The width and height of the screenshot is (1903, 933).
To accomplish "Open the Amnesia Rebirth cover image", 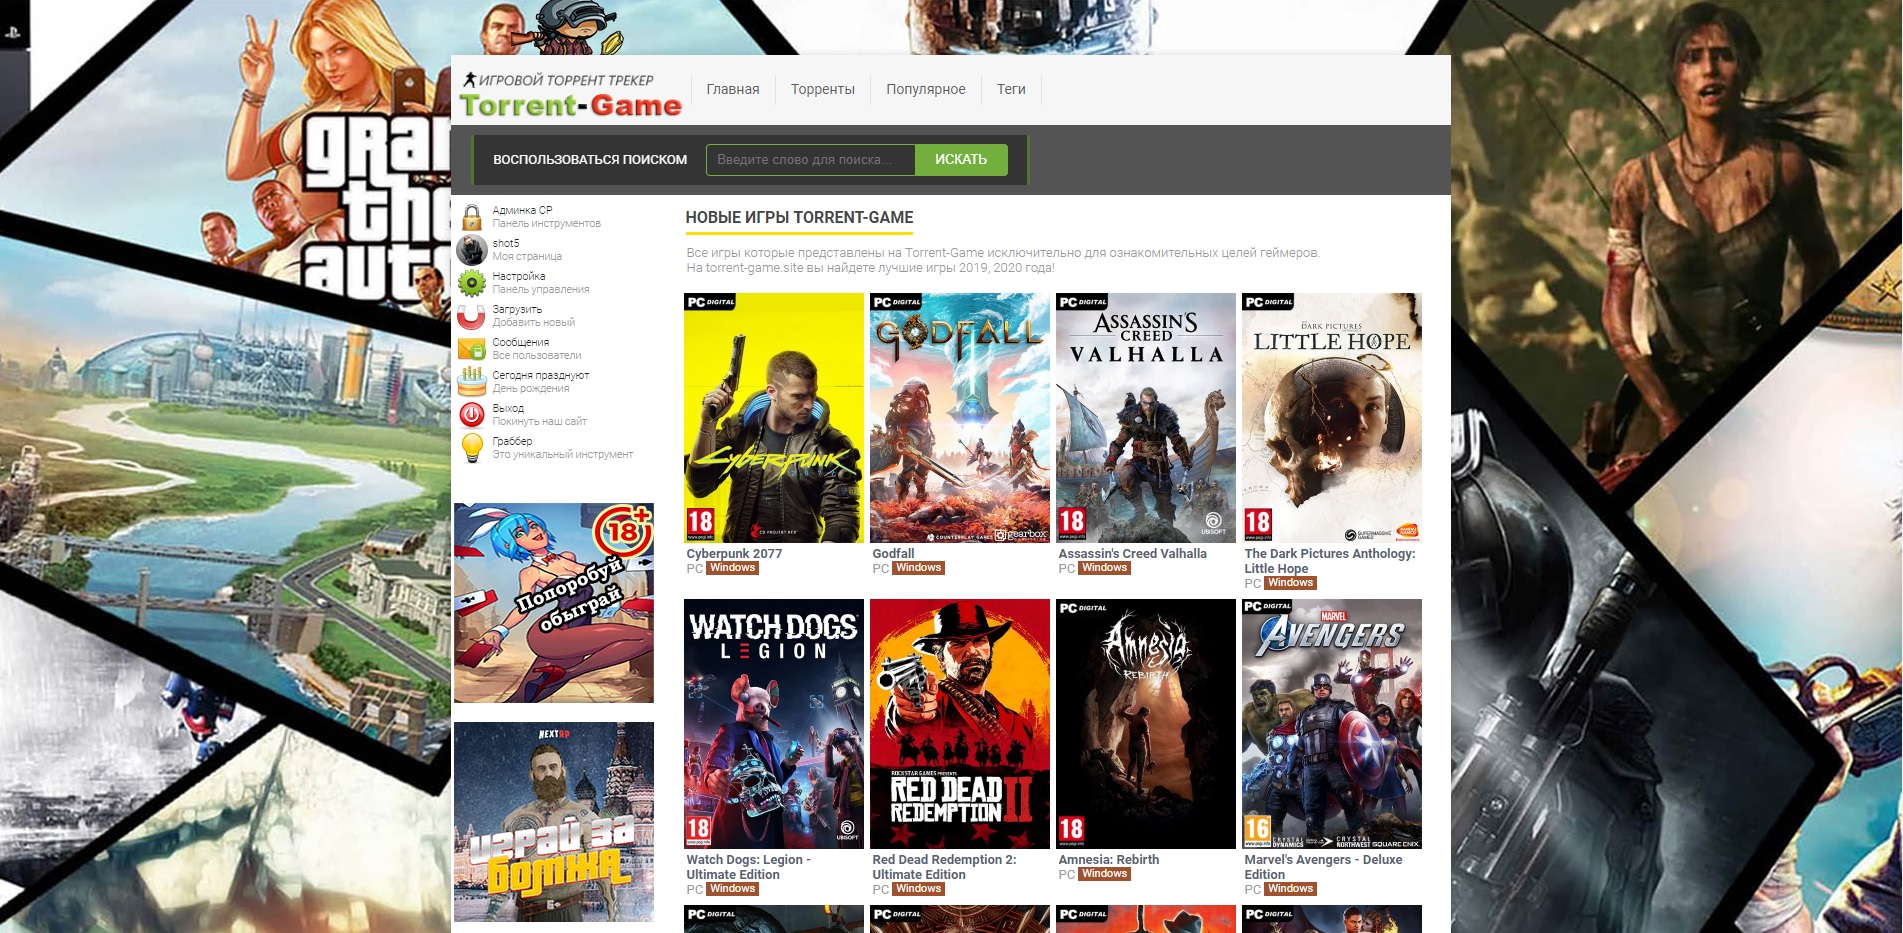I will [1146, 724].
